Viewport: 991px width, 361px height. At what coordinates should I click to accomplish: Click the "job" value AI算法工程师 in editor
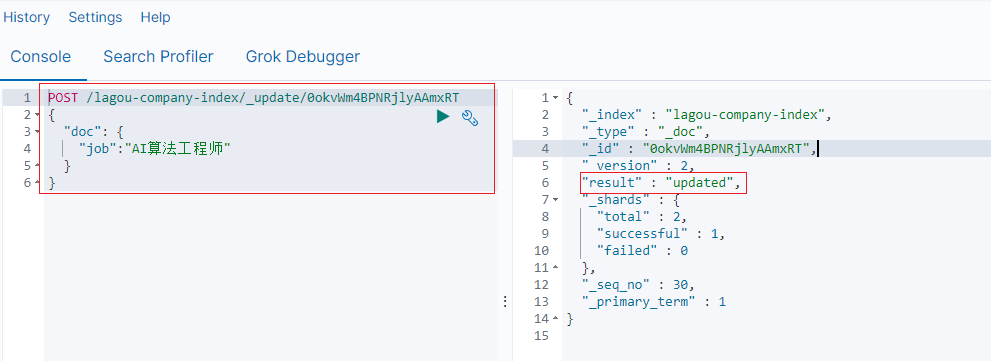pos(178,149)
